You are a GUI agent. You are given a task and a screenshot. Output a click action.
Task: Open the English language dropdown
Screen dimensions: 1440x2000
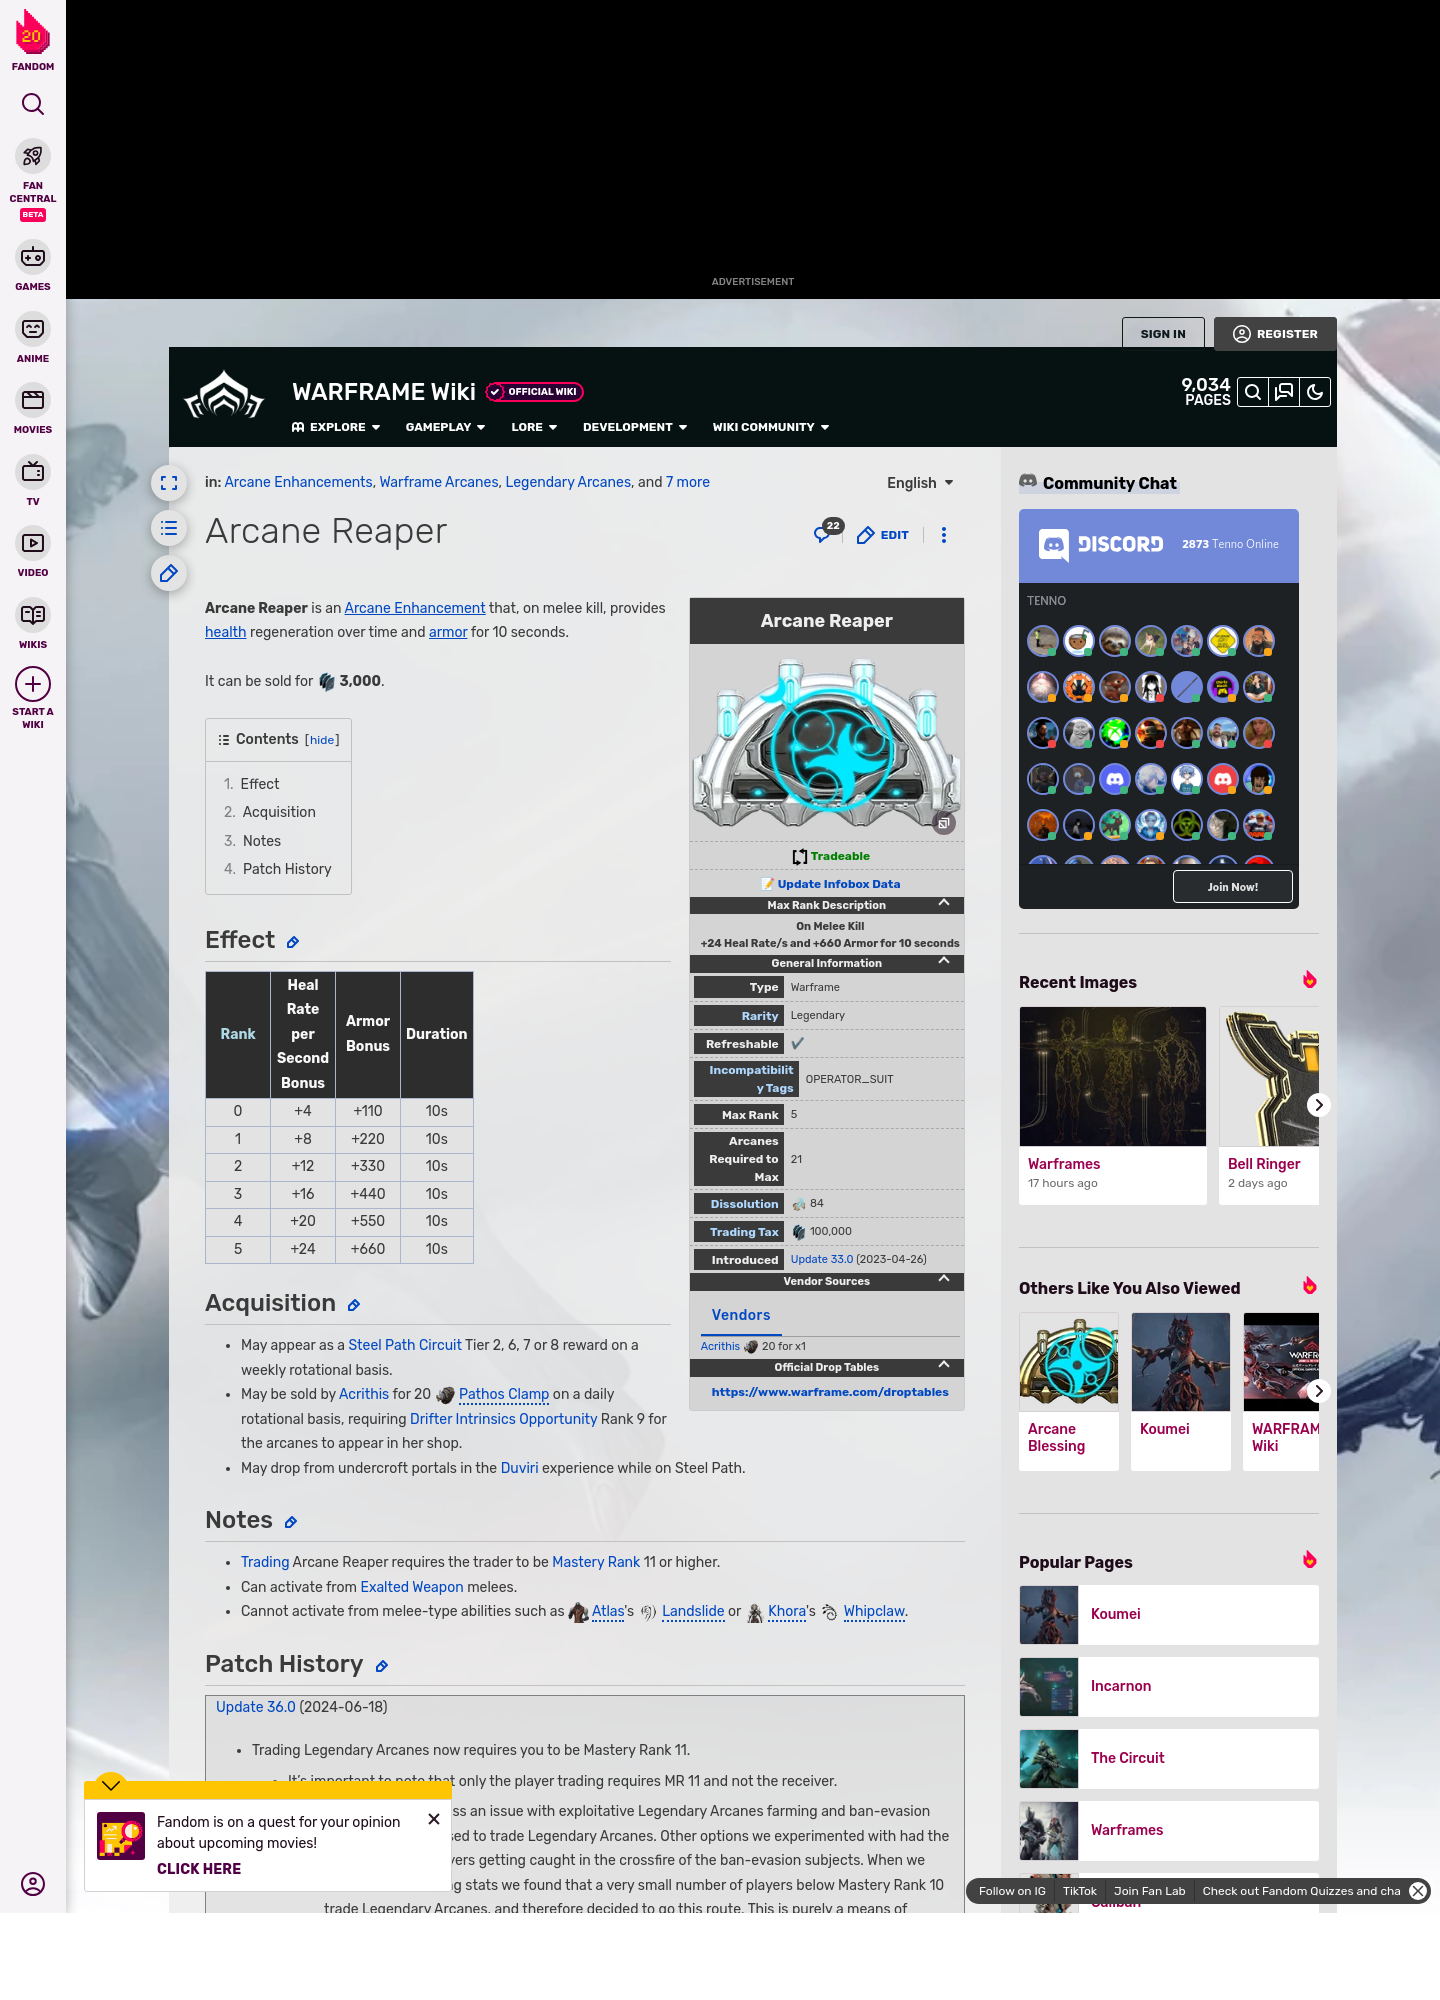[x=920, y=483]
